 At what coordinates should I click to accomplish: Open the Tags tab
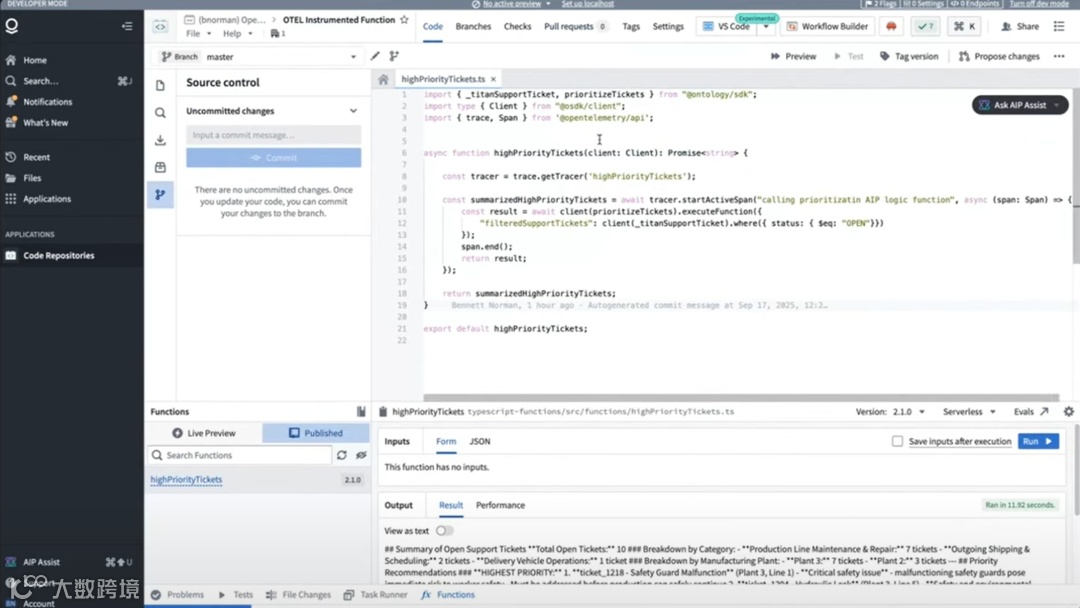631,26
